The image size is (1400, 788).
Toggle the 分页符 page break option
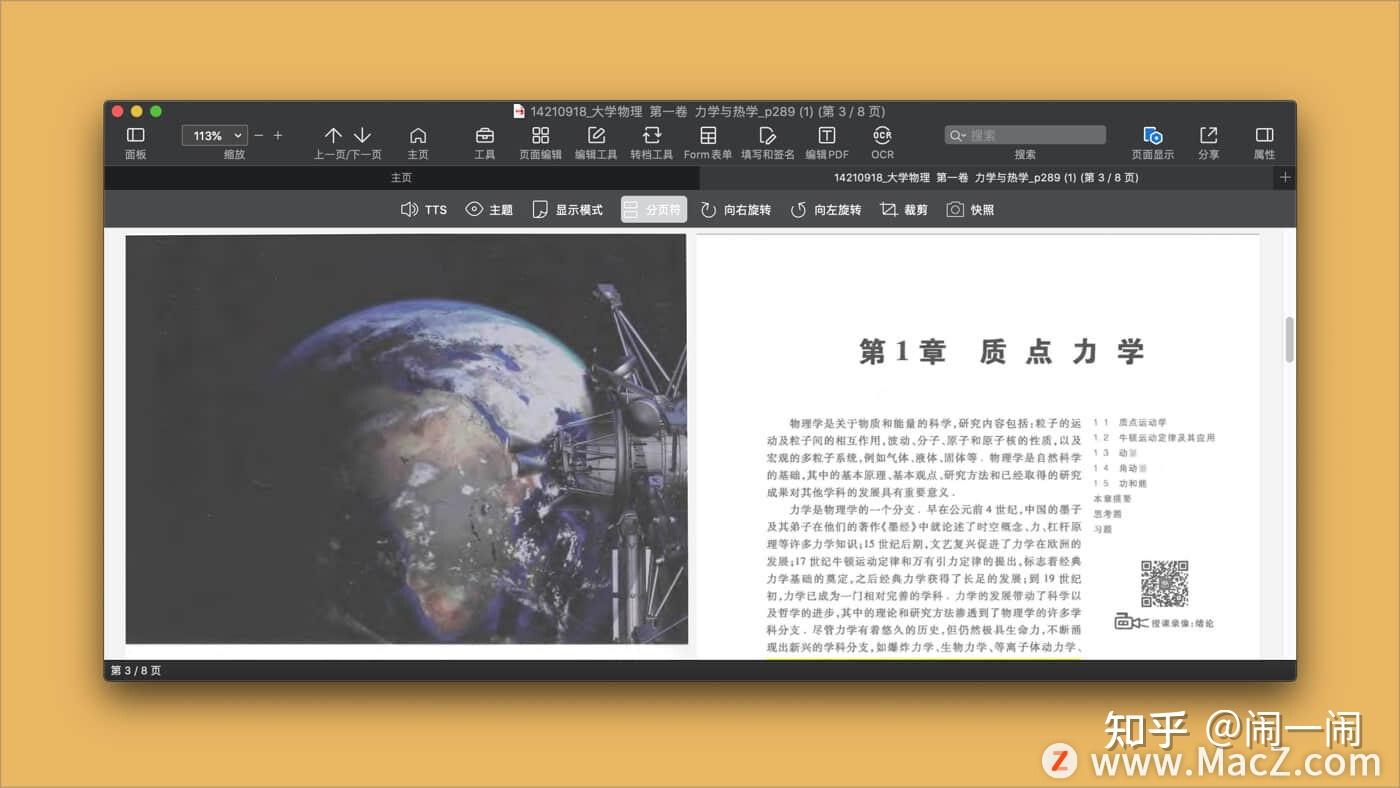coord(653,209)
